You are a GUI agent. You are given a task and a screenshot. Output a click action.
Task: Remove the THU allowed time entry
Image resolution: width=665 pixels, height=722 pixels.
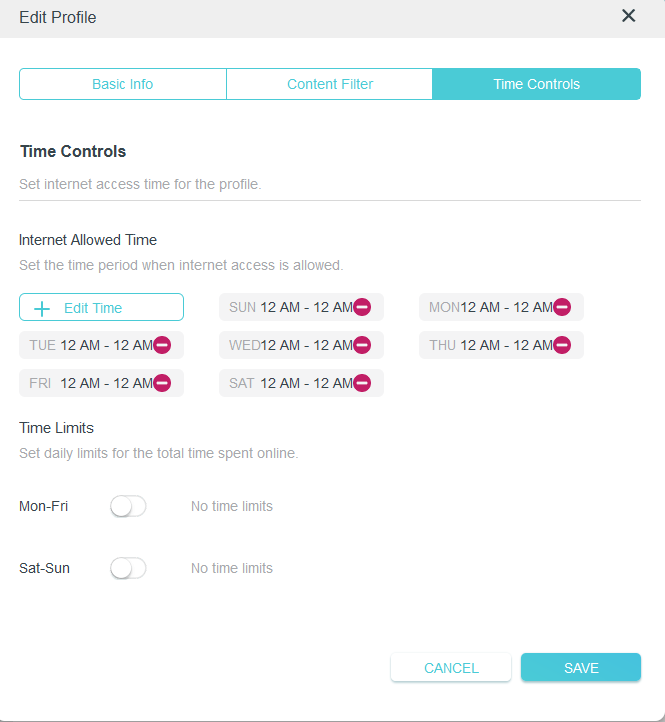562,345
